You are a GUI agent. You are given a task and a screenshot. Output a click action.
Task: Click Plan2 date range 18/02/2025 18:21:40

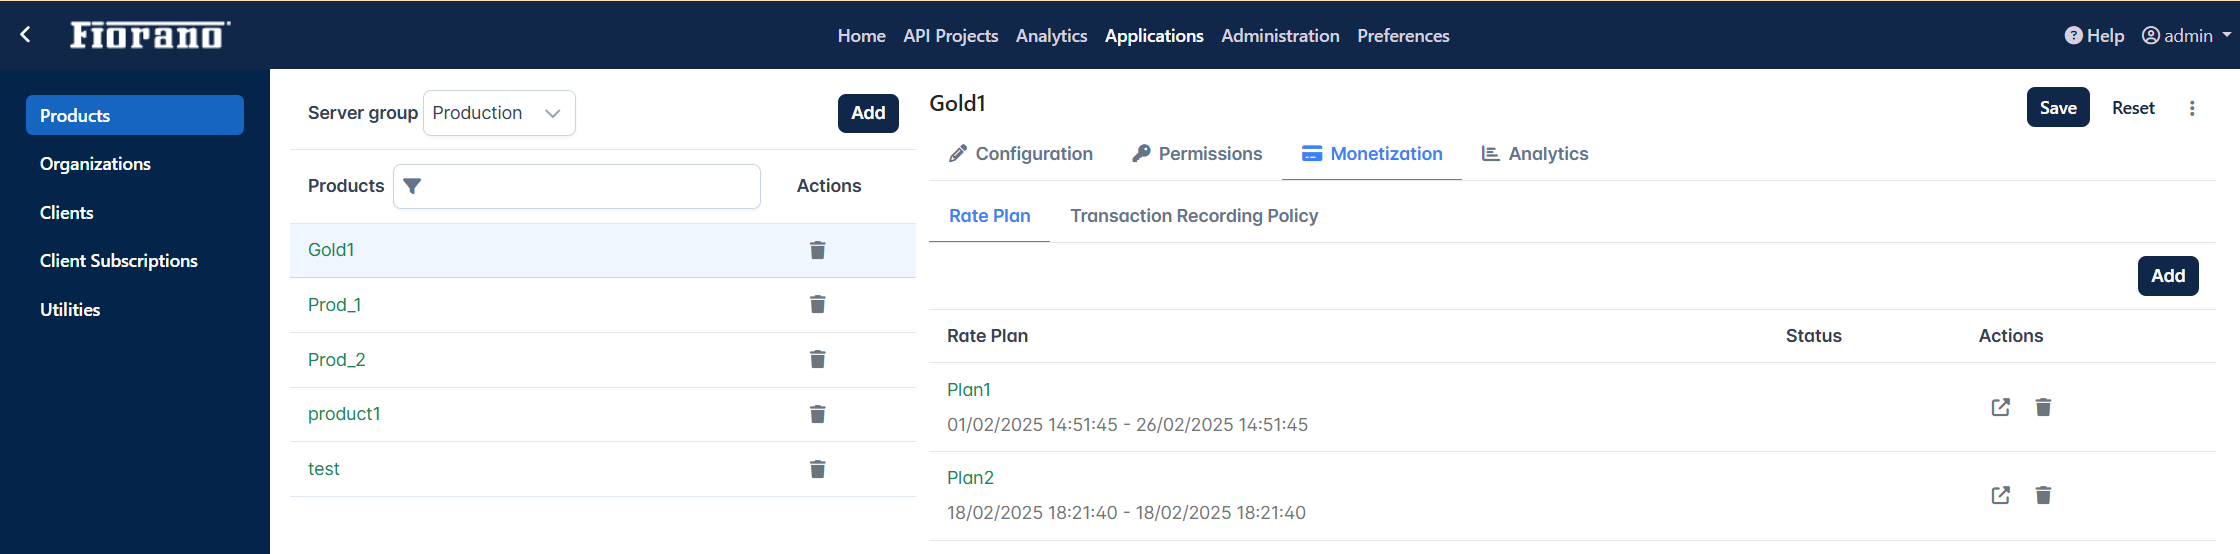[1126, 513]
